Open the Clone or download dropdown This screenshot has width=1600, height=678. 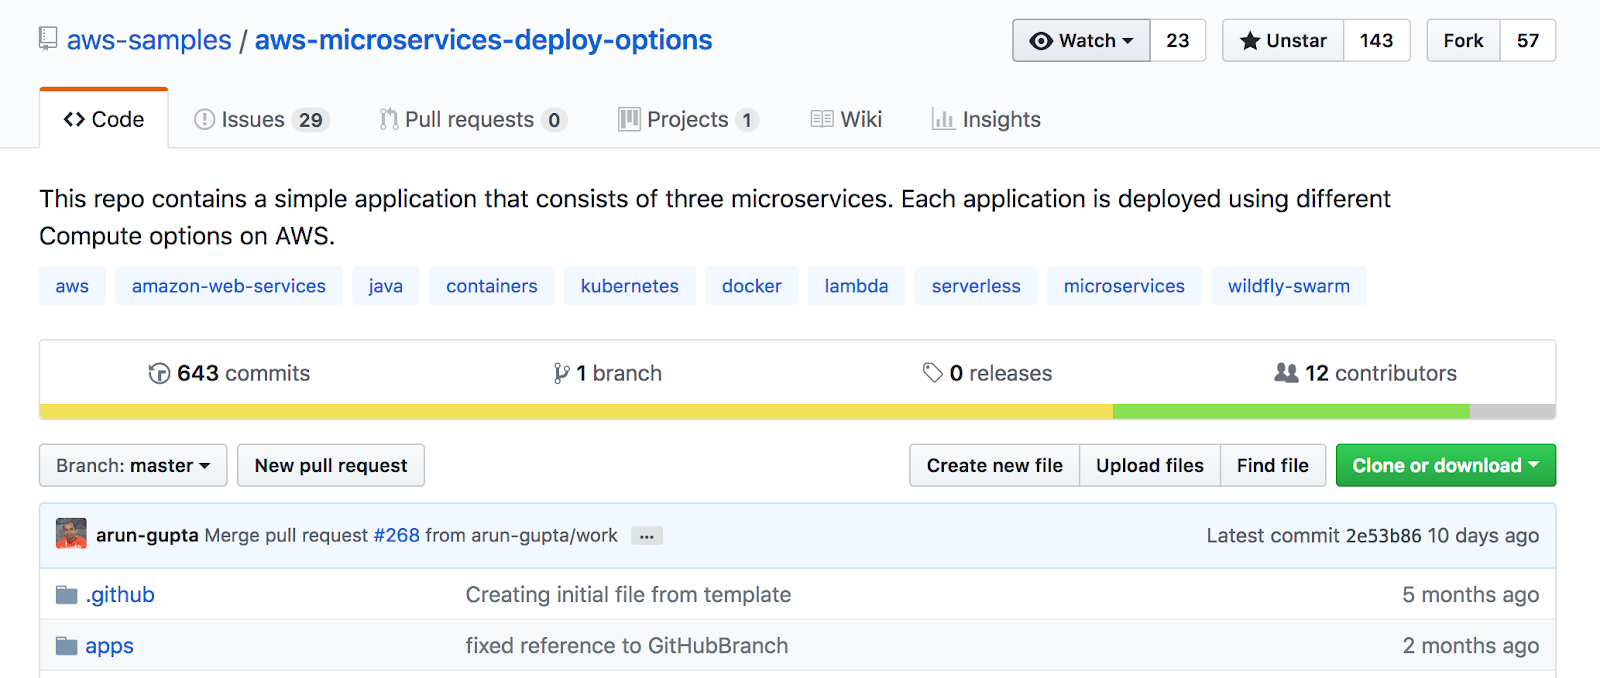pyautogui.click(x=1445, y=466)
